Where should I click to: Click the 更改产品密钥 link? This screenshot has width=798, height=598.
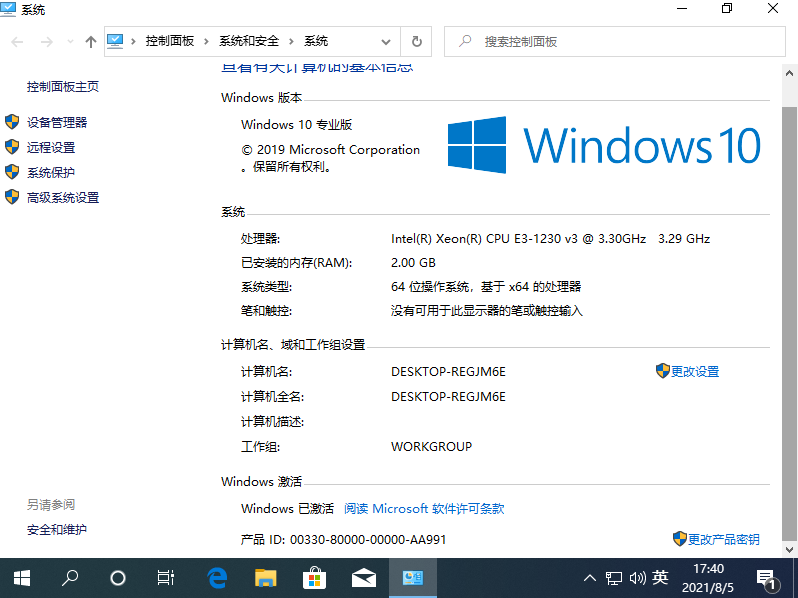723,539
